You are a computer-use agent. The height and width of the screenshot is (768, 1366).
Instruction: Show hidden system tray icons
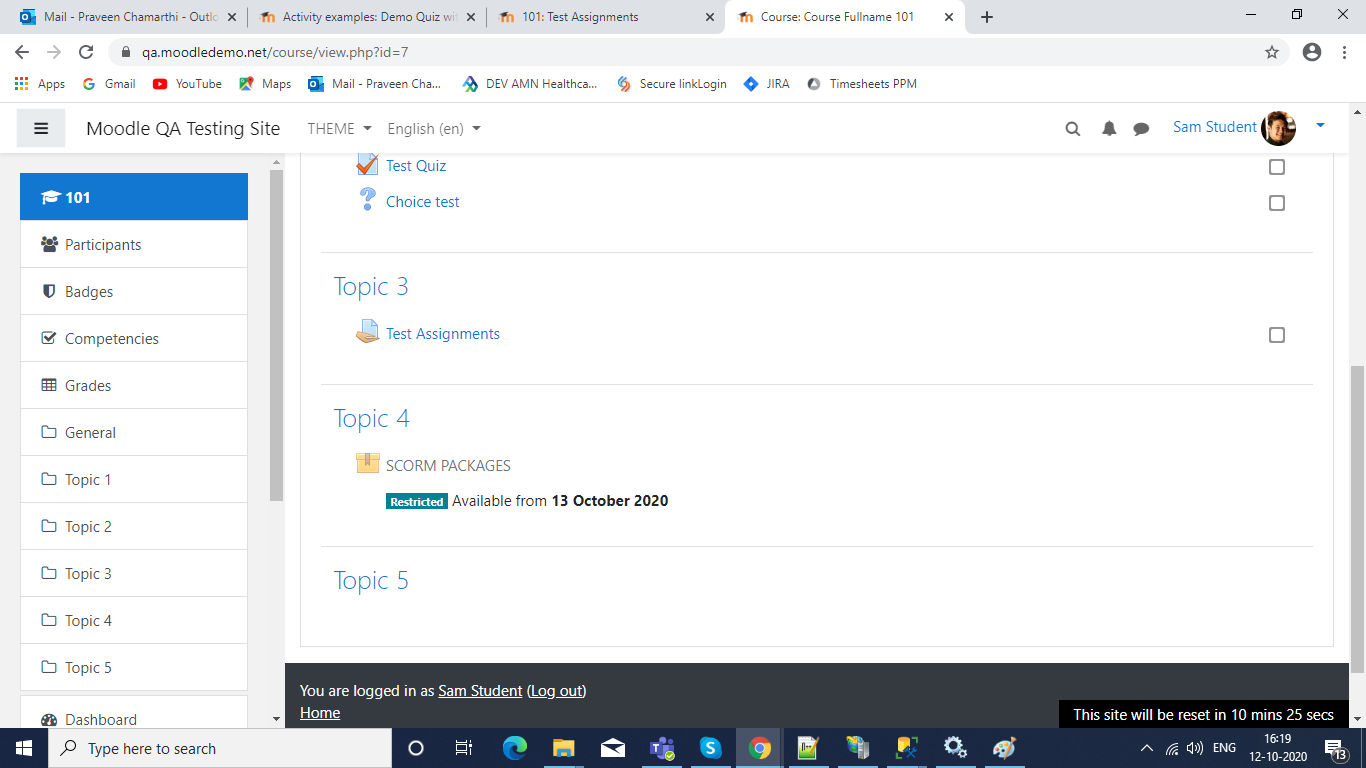pyautogui.click(x=1146, y=748)
